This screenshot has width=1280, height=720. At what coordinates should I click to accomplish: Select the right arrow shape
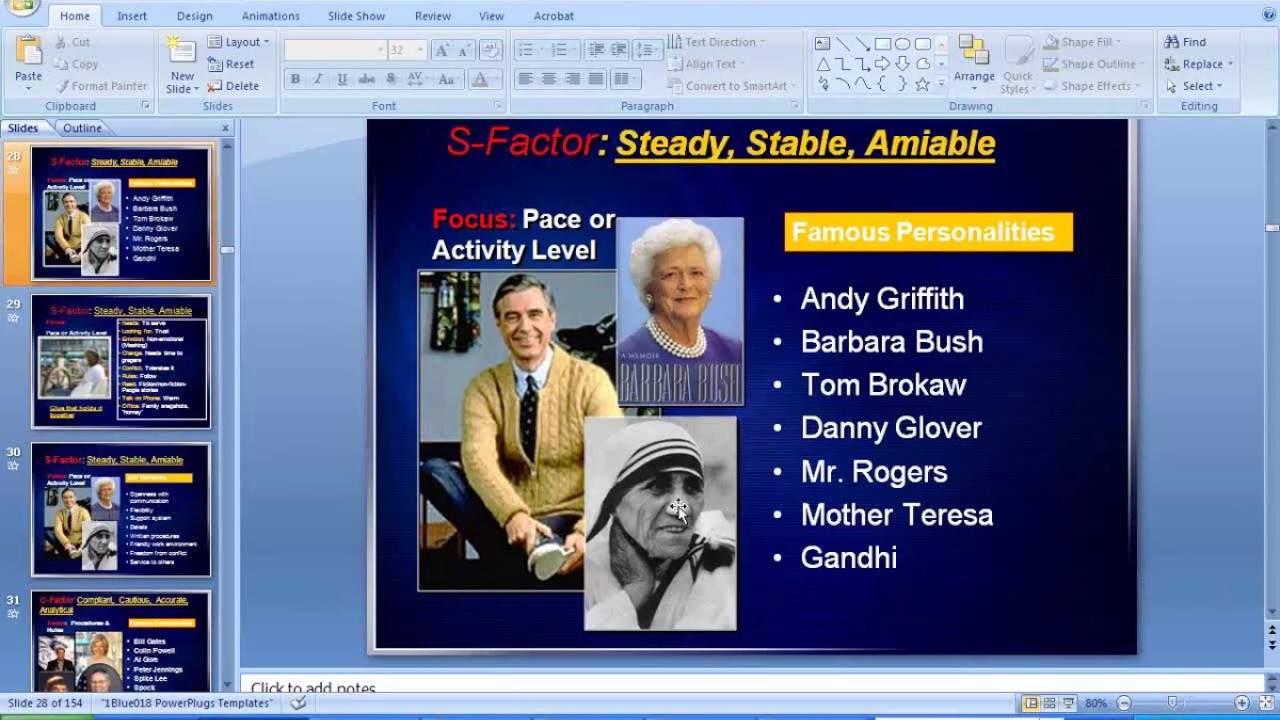(x=883, y=64)
